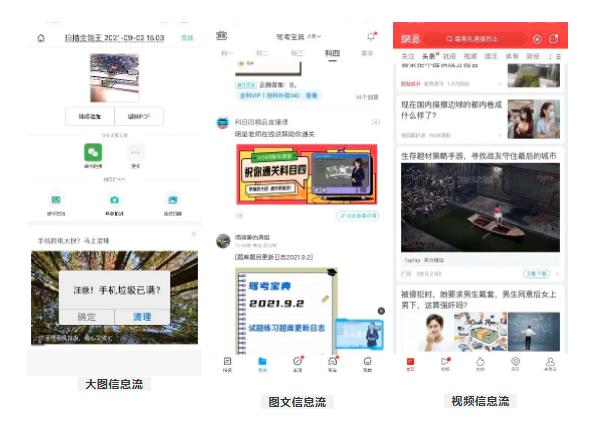Open the forest big-image ad
Screen dimensions: 590x427
[x=114, y=297]
